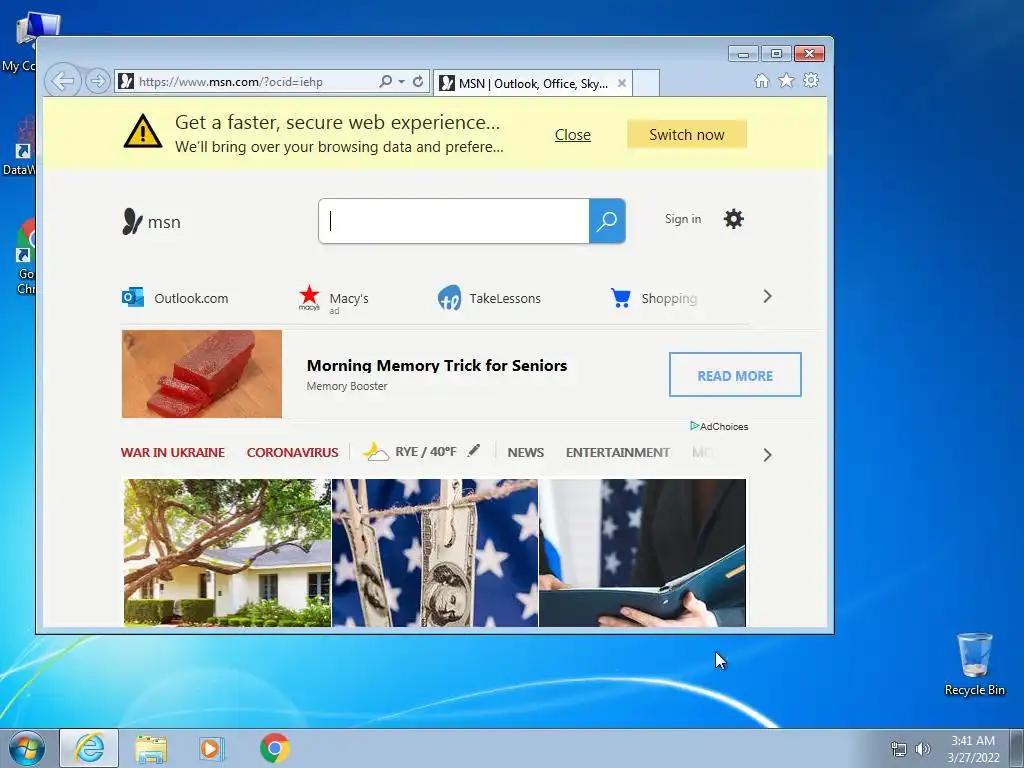Image resolution: width=1024 pixels, height=768 pixels.
Task: Open the CORONAVIRUS section
Action: (293, 452)
